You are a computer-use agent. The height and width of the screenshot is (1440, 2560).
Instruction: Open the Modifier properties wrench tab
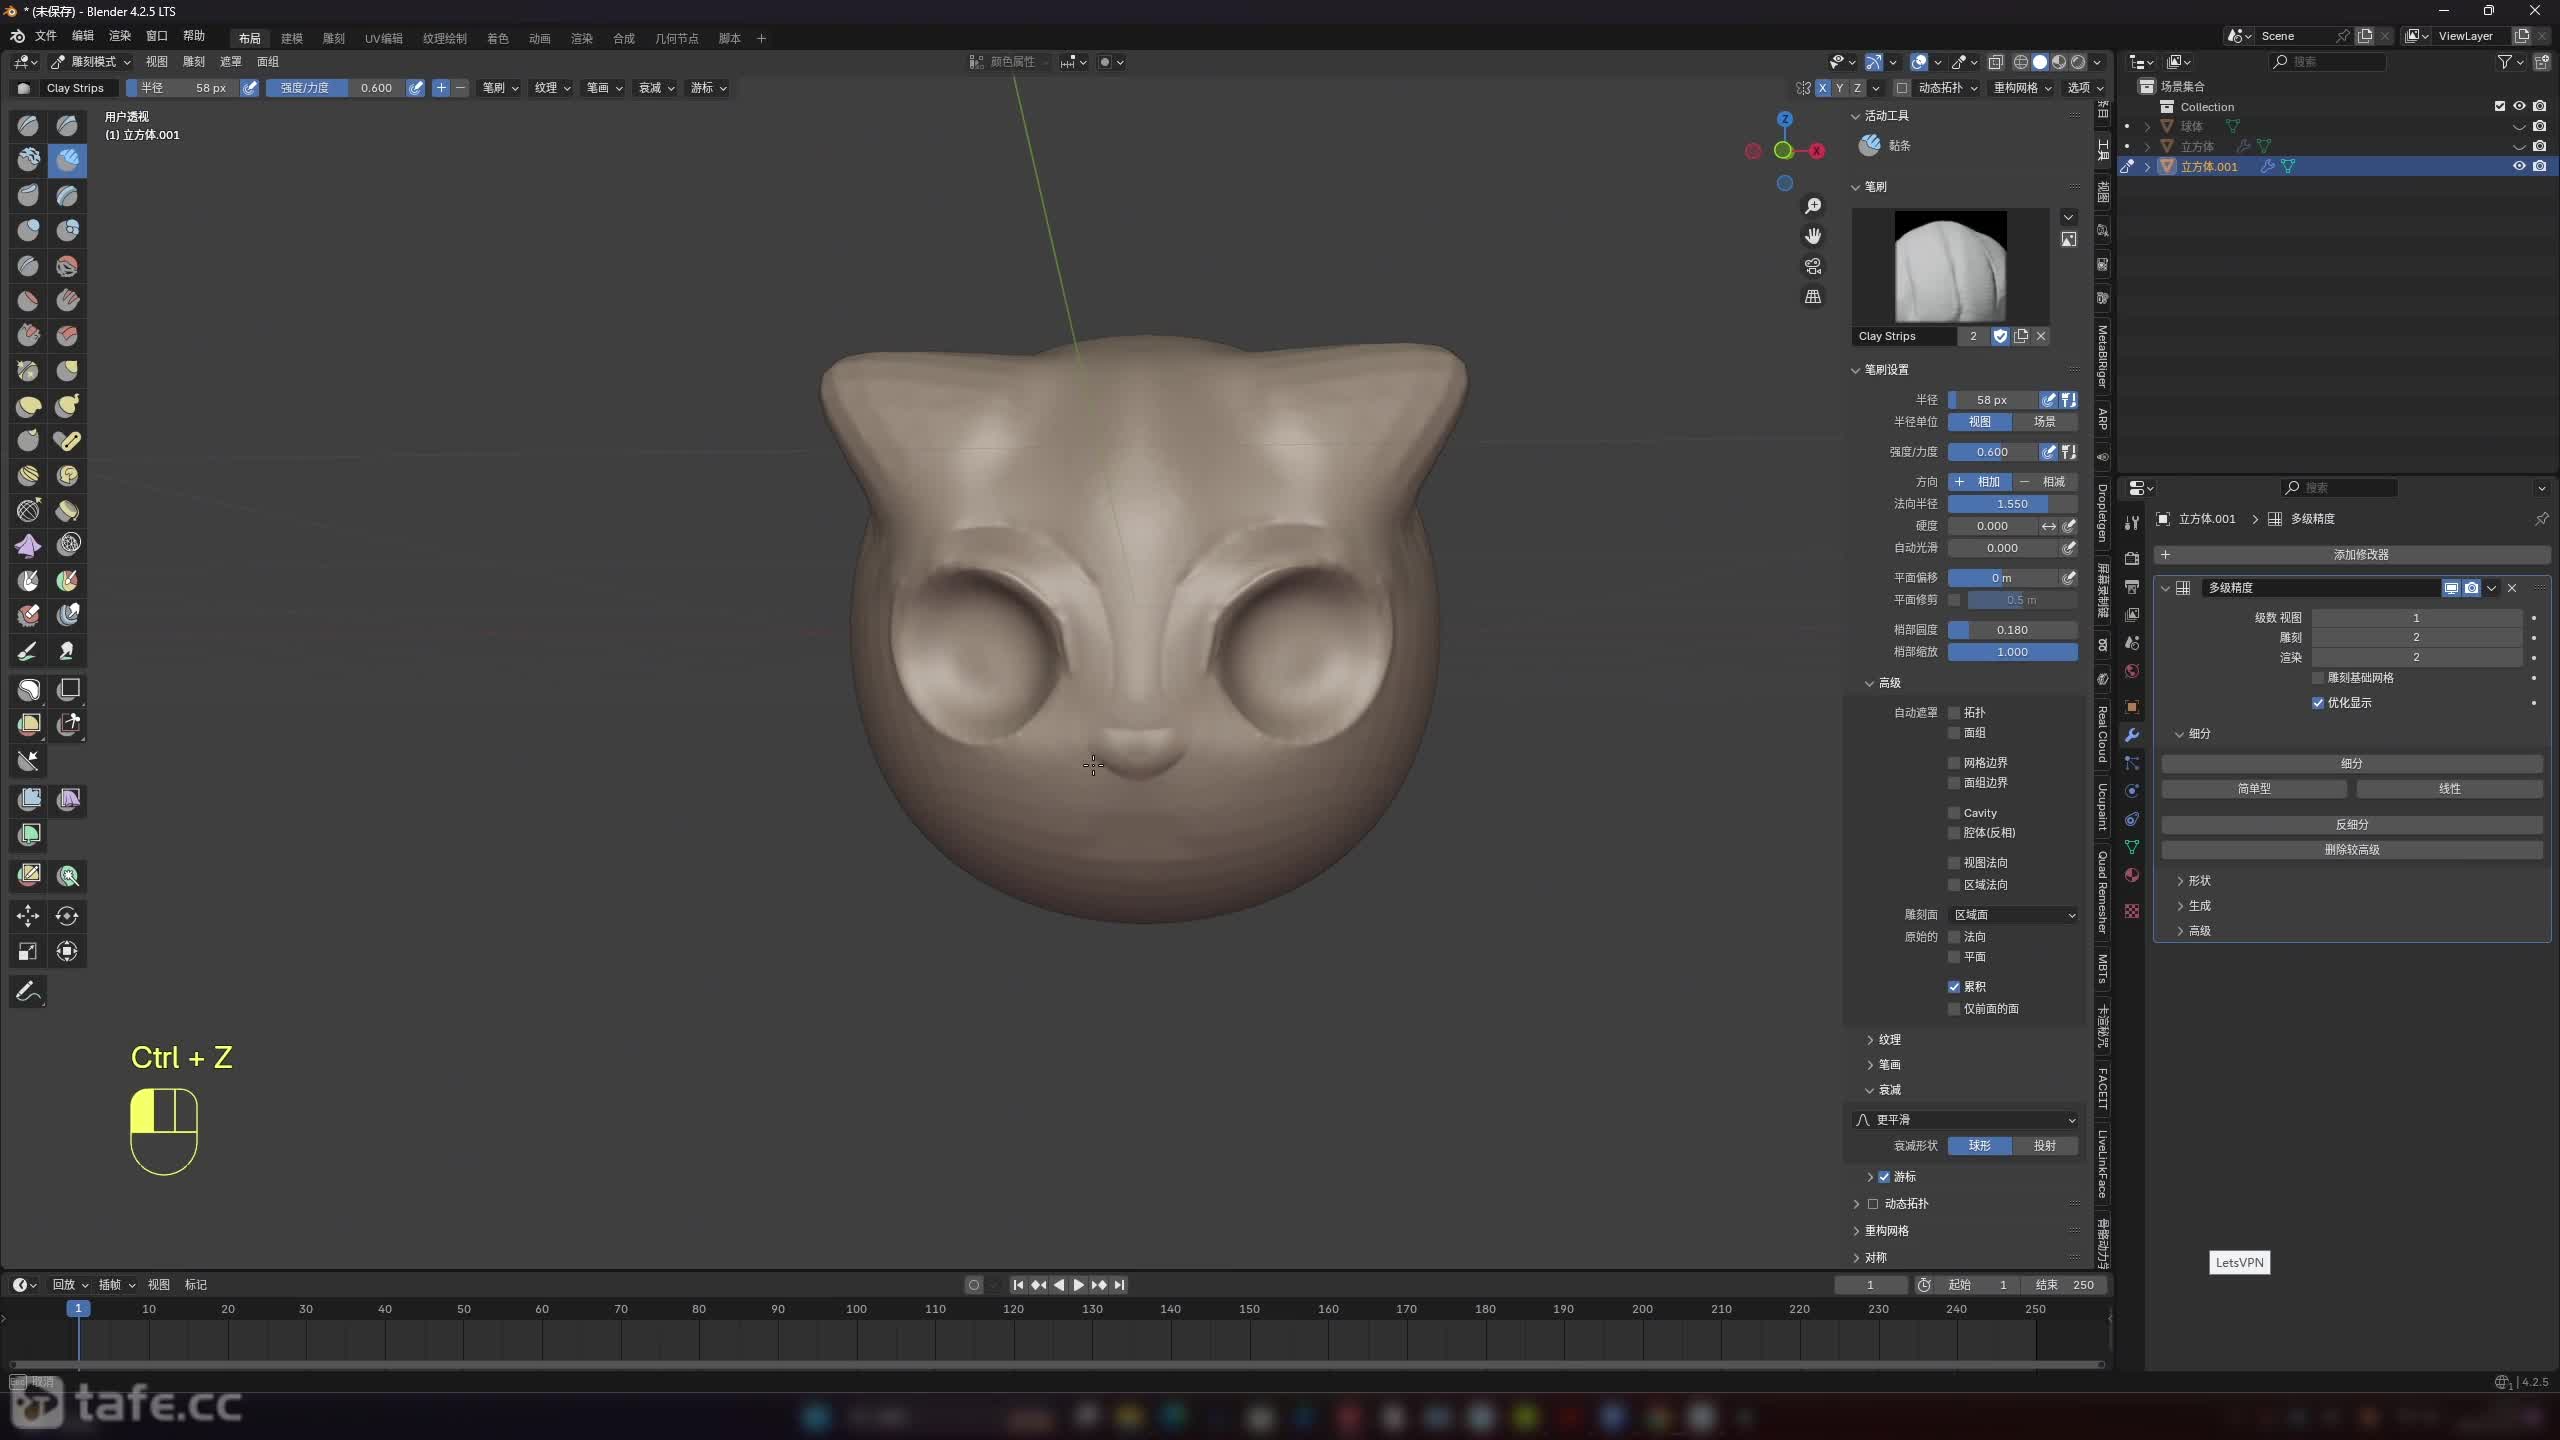(x=2132, y=735)
